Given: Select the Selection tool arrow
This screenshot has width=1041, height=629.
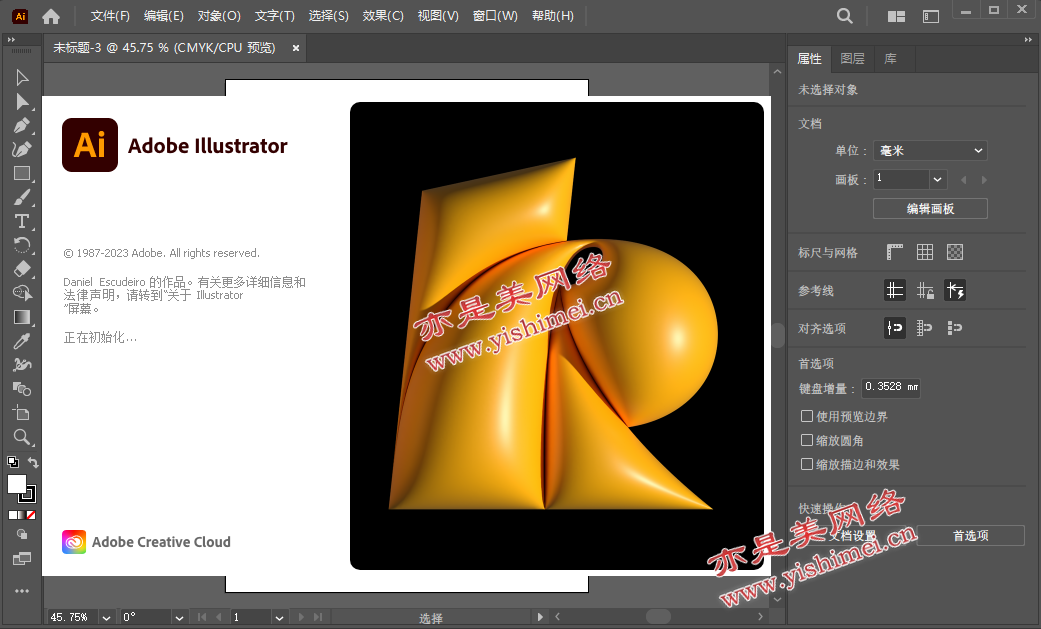Looking at the screenshot, I should (22, 78).
